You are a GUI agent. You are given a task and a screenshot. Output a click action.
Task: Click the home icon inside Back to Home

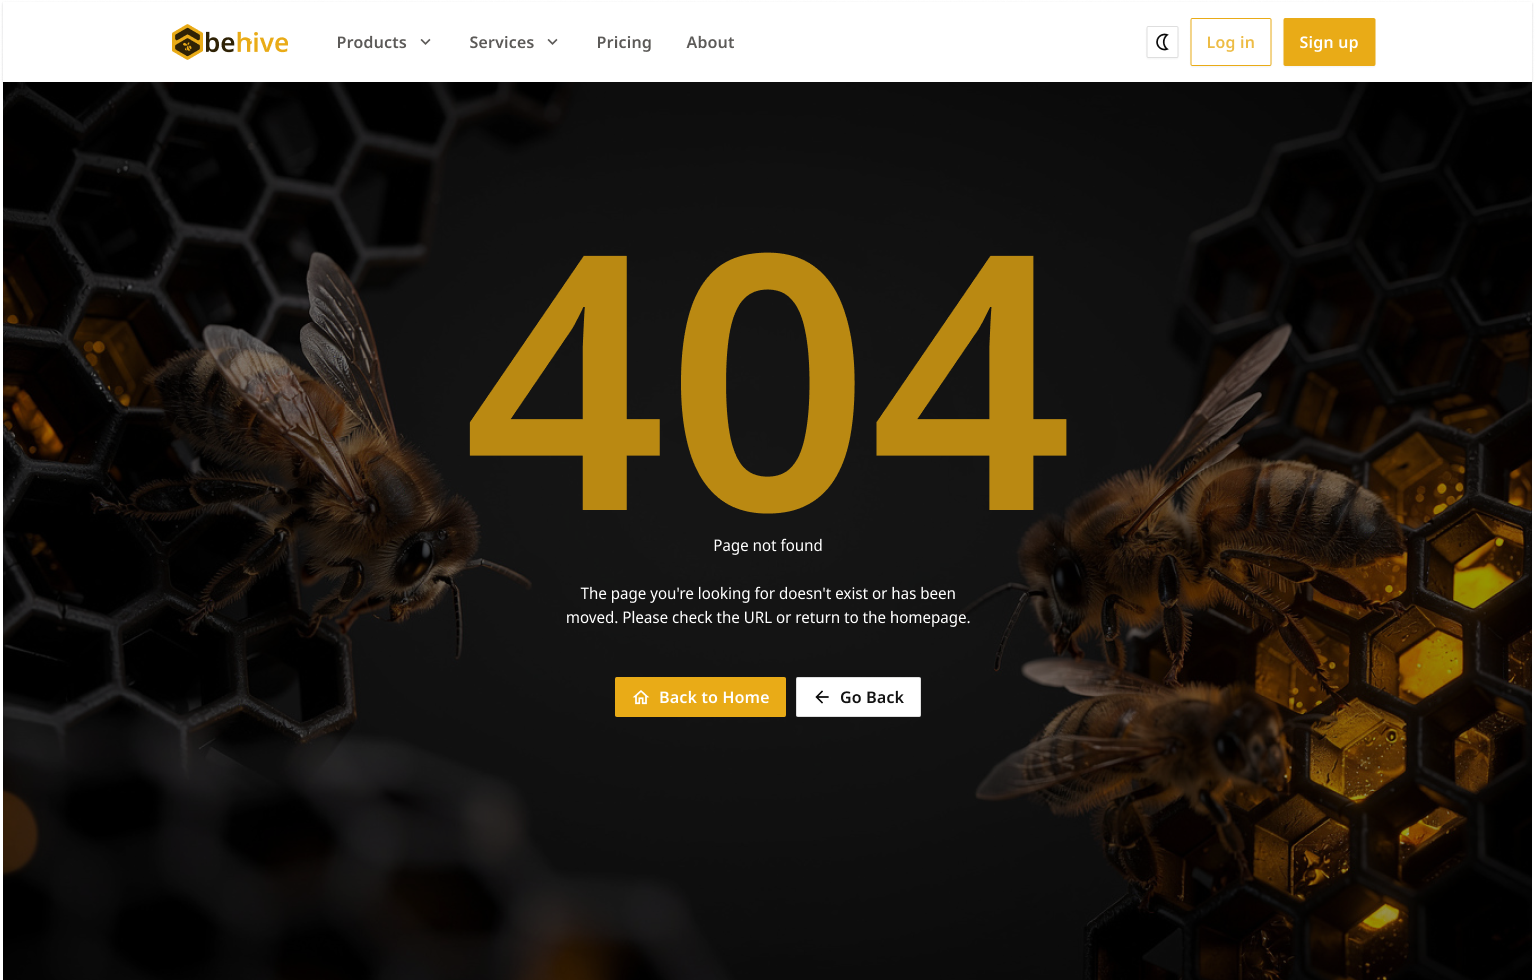point(641,697)
